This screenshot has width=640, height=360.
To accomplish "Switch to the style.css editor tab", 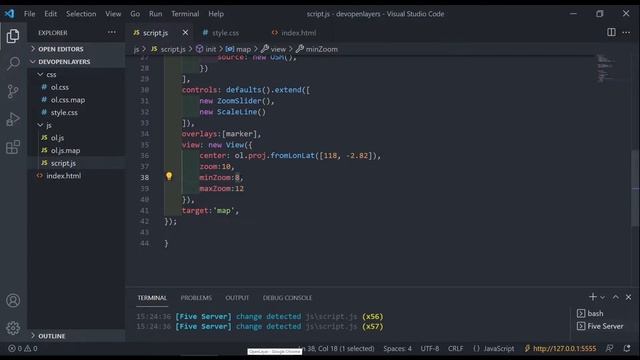I will [226, 33].
